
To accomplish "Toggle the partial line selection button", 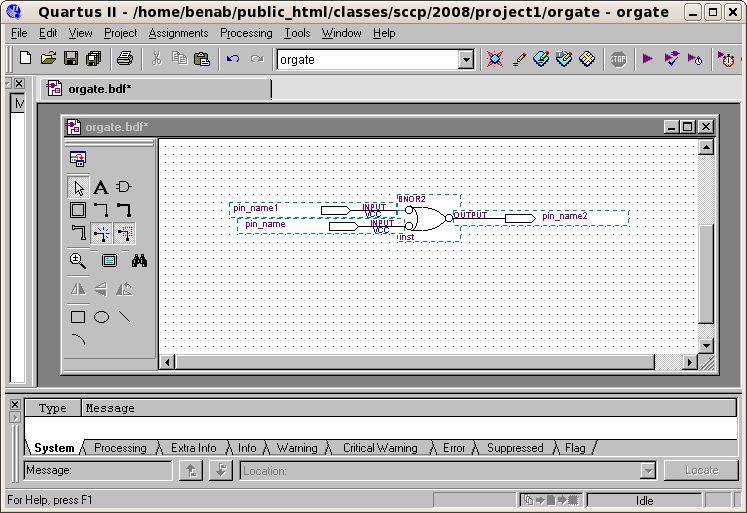I will point(124,234).
